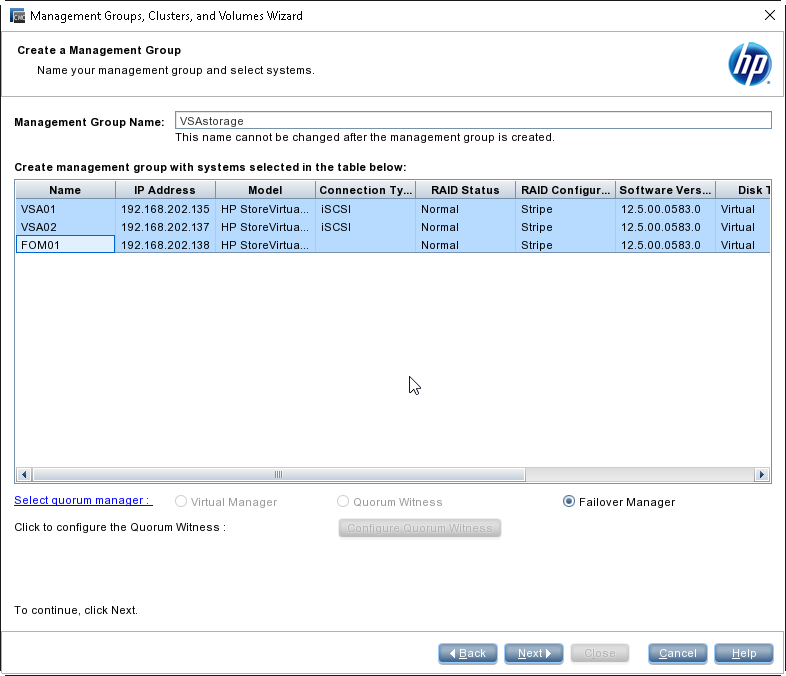Sort table by Name column header

(65, 190)
